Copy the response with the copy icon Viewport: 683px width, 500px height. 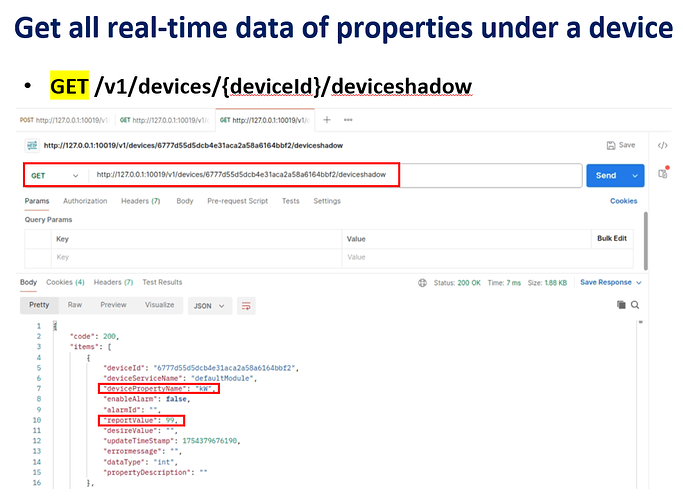tap(621, 305)
